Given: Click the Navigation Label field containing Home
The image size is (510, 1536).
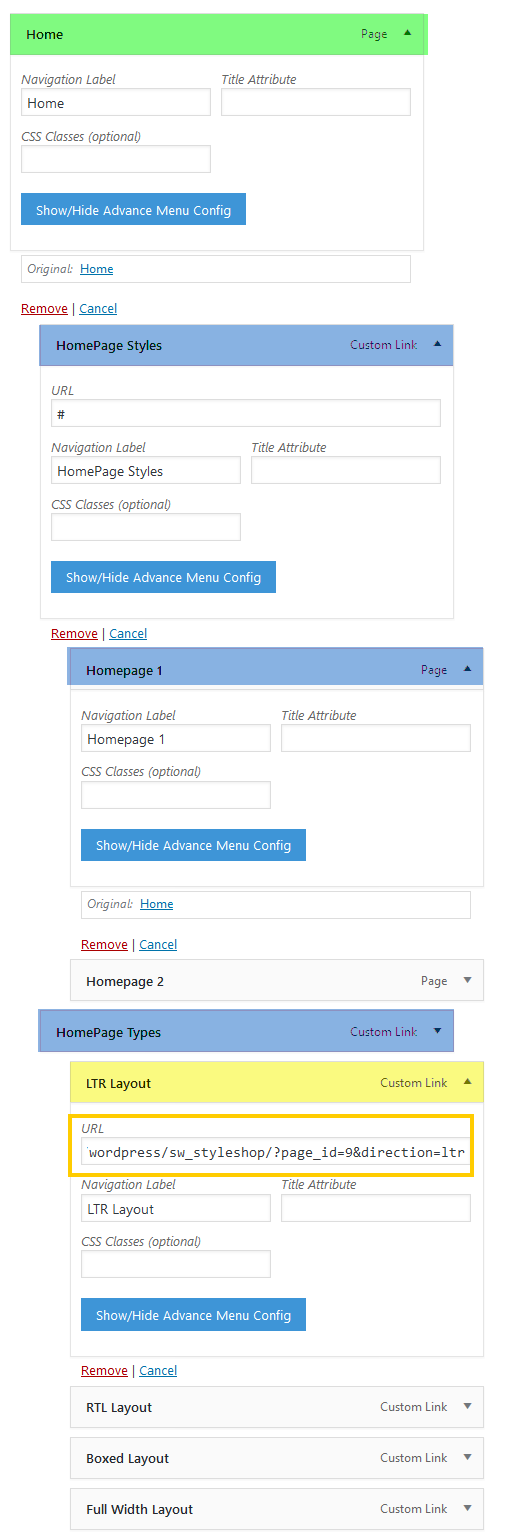Looking at the screenshot, I should [116, 102].
